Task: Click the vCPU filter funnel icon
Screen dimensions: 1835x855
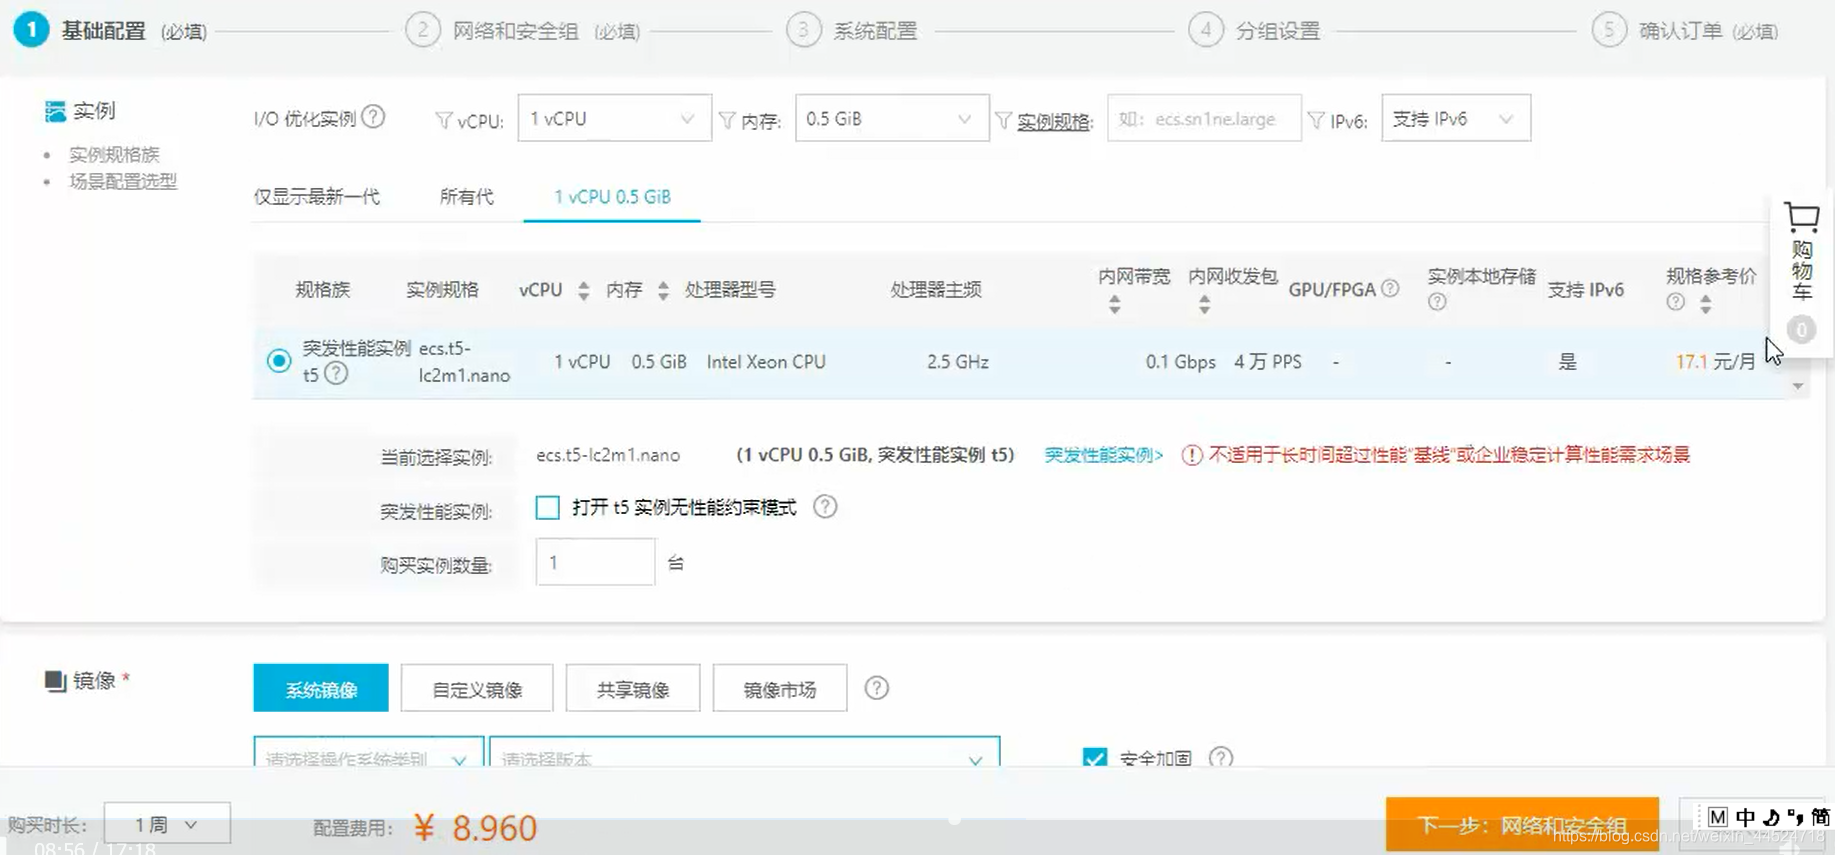Action: (443, 120)
